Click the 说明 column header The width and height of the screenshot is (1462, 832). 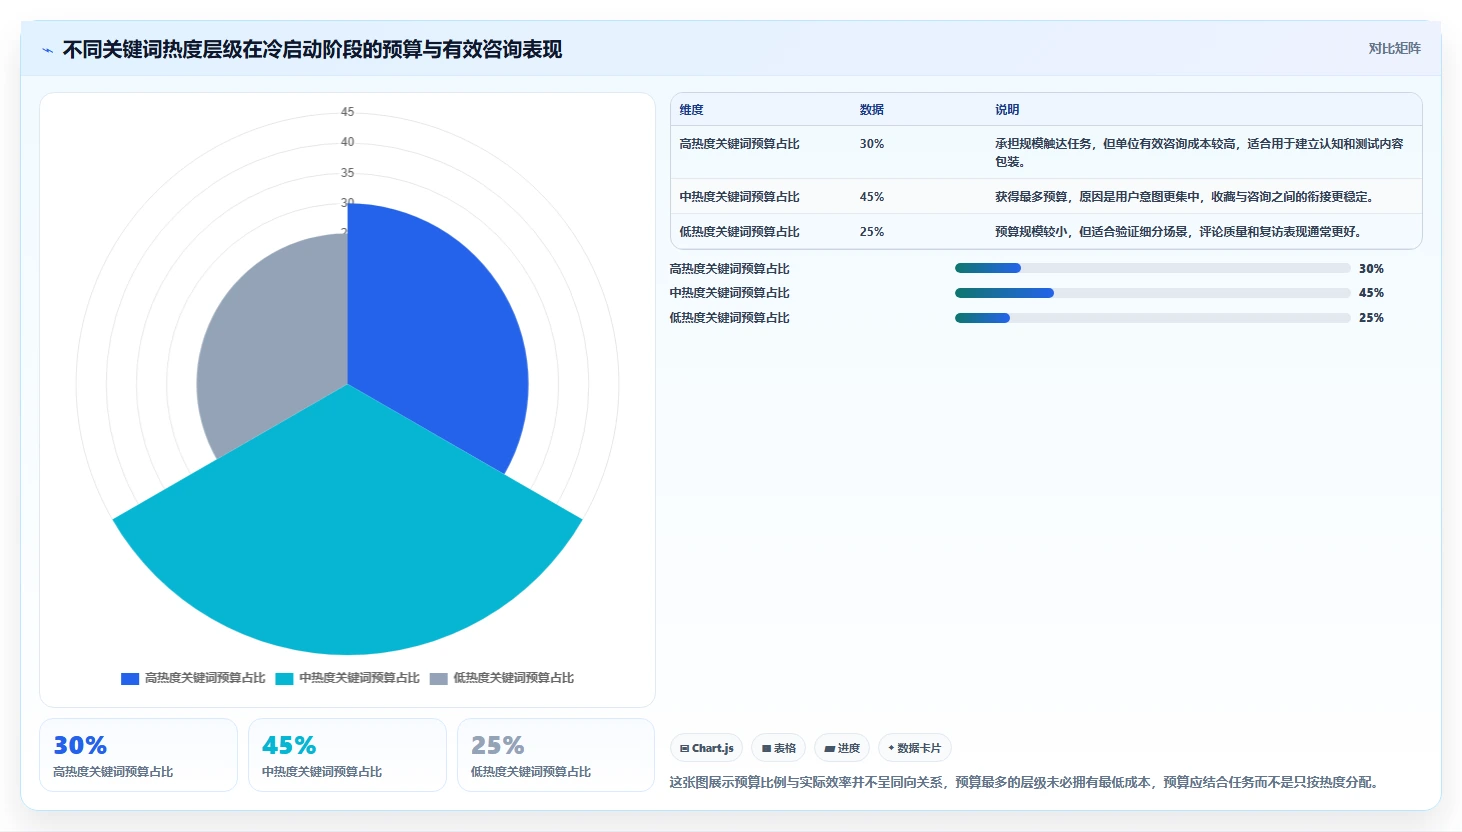click(x=1007, y=110)
